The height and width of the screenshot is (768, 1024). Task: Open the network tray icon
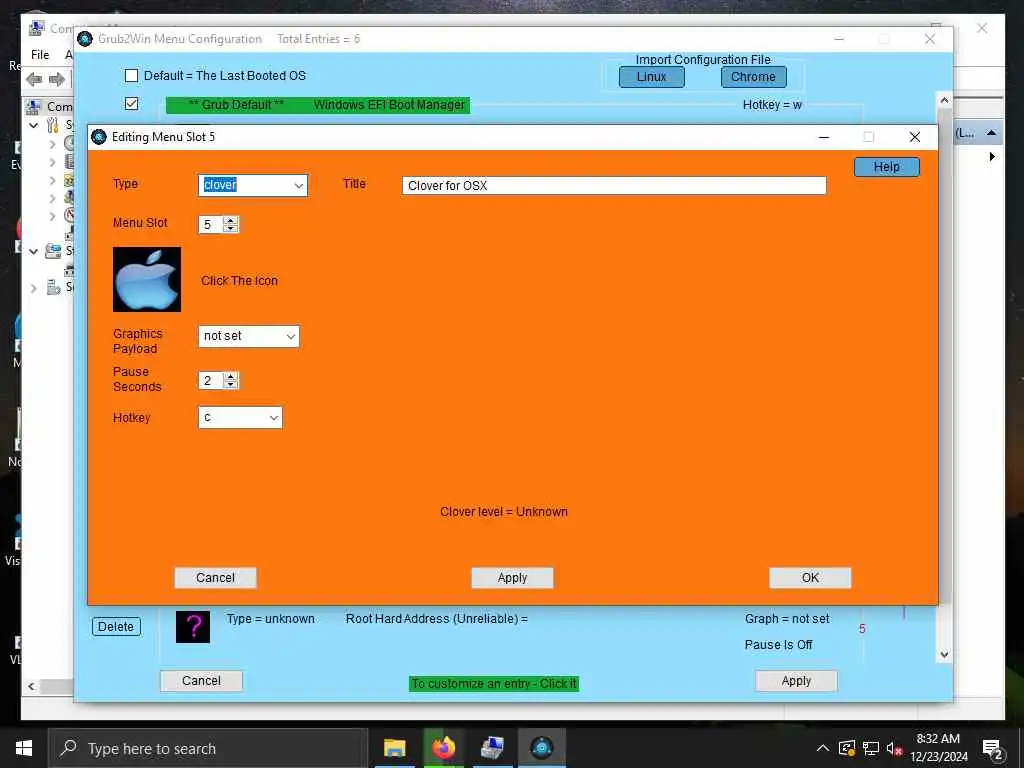click(x=871, y=748)
